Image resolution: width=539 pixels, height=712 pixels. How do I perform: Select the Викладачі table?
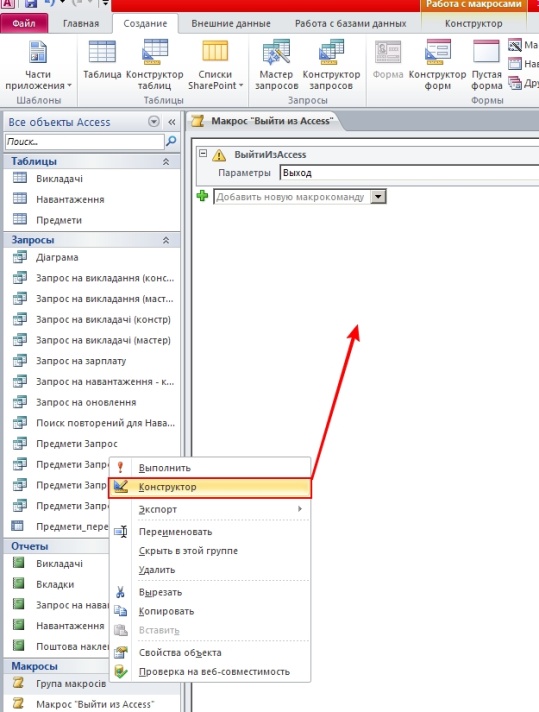(92, 179)
